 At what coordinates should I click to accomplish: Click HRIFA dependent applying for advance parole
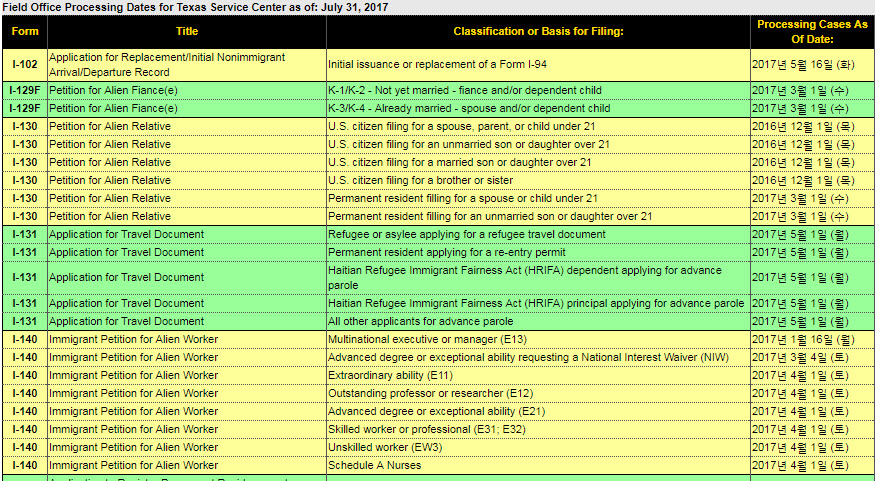click(525, 277)
